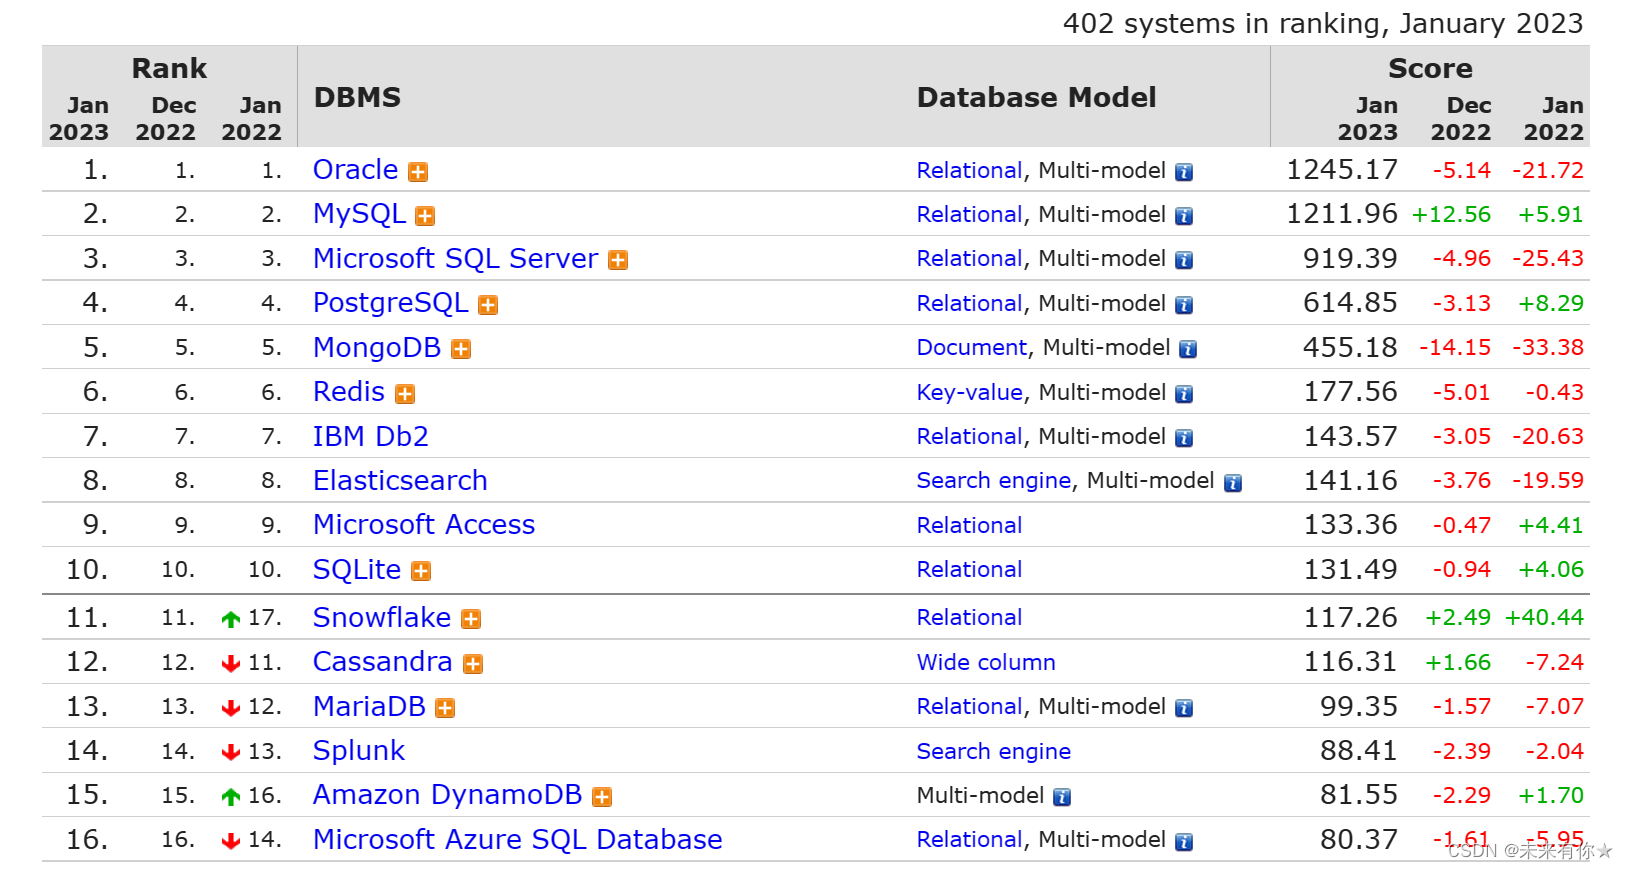
Task: Open the Splunk link
Action: (x=359, y=750)
